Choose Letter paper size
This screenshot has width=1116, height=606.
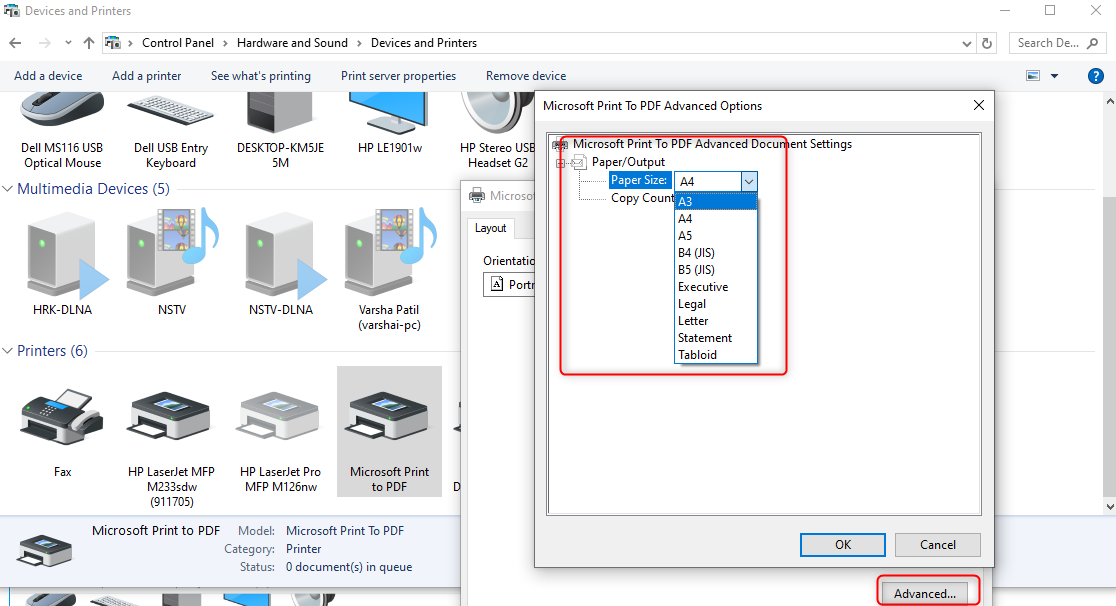(715, 321)
